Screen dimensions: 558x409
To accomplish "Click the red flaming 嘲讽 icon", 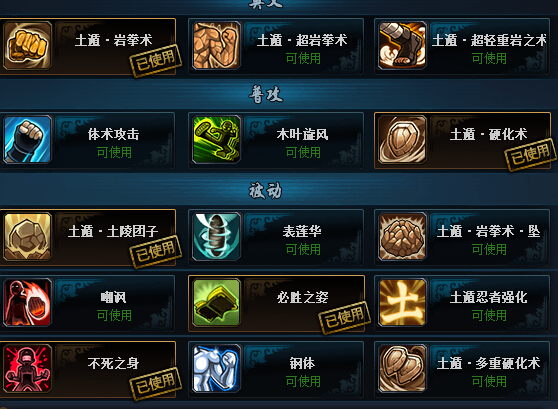I will 27,302.
